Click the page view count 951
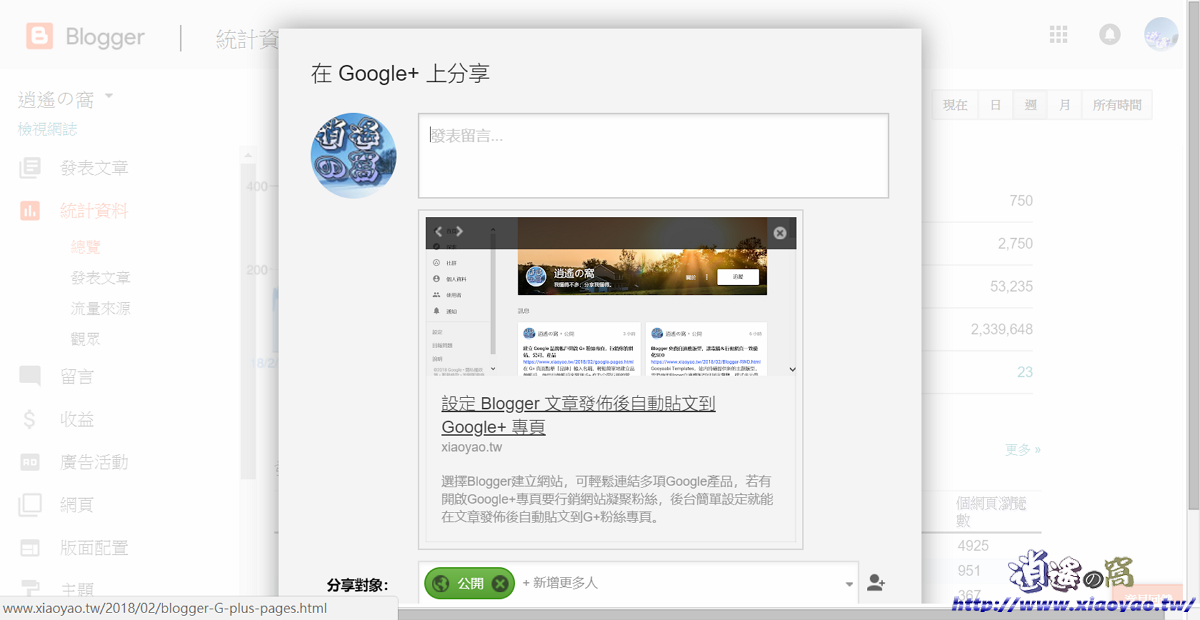Screen dimensions: 1200x620 969,571
